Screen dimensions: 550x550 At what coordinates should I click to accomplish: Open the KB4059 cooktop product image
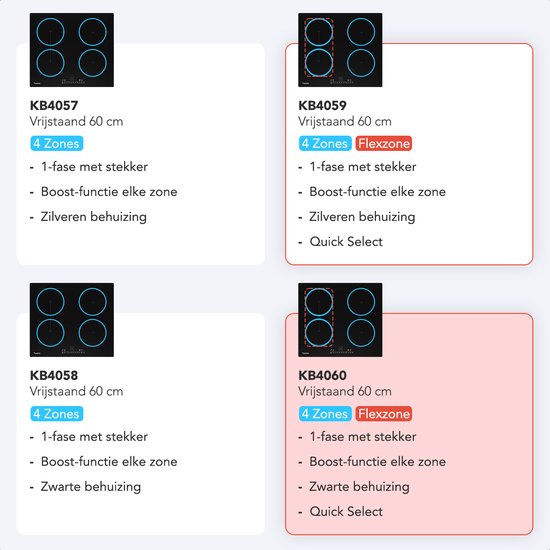pyautogui.click(x=340, y=50)
